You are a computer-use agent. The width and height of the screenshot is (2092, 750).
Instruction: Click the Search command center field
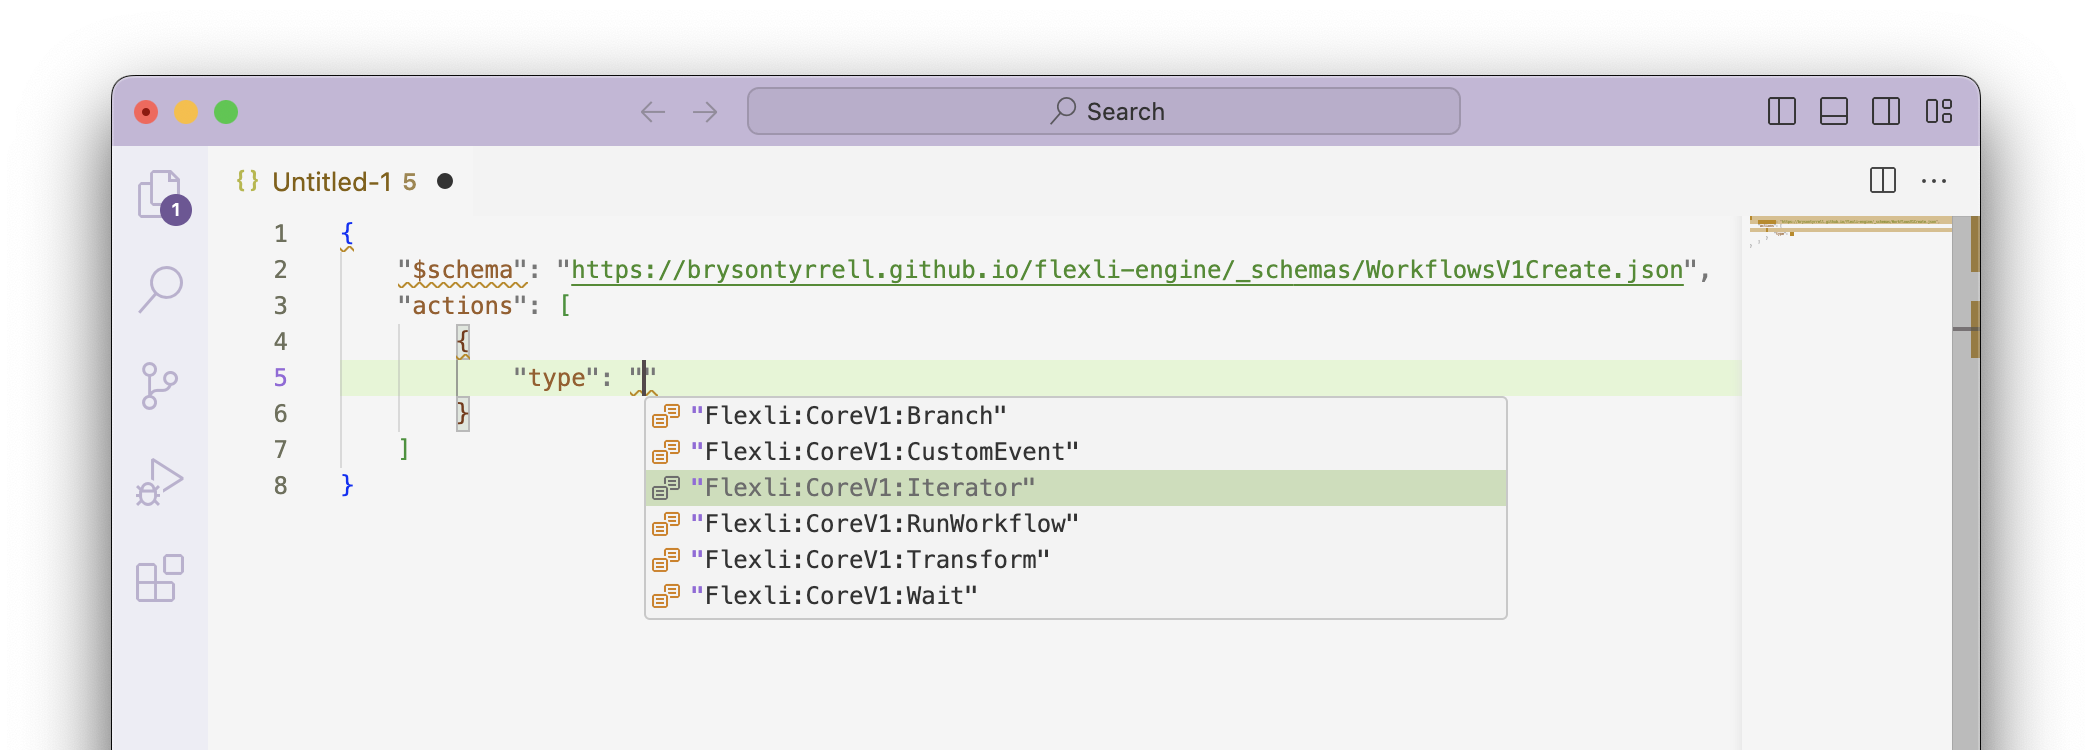pyautogui.click(x=1103, y=111)
